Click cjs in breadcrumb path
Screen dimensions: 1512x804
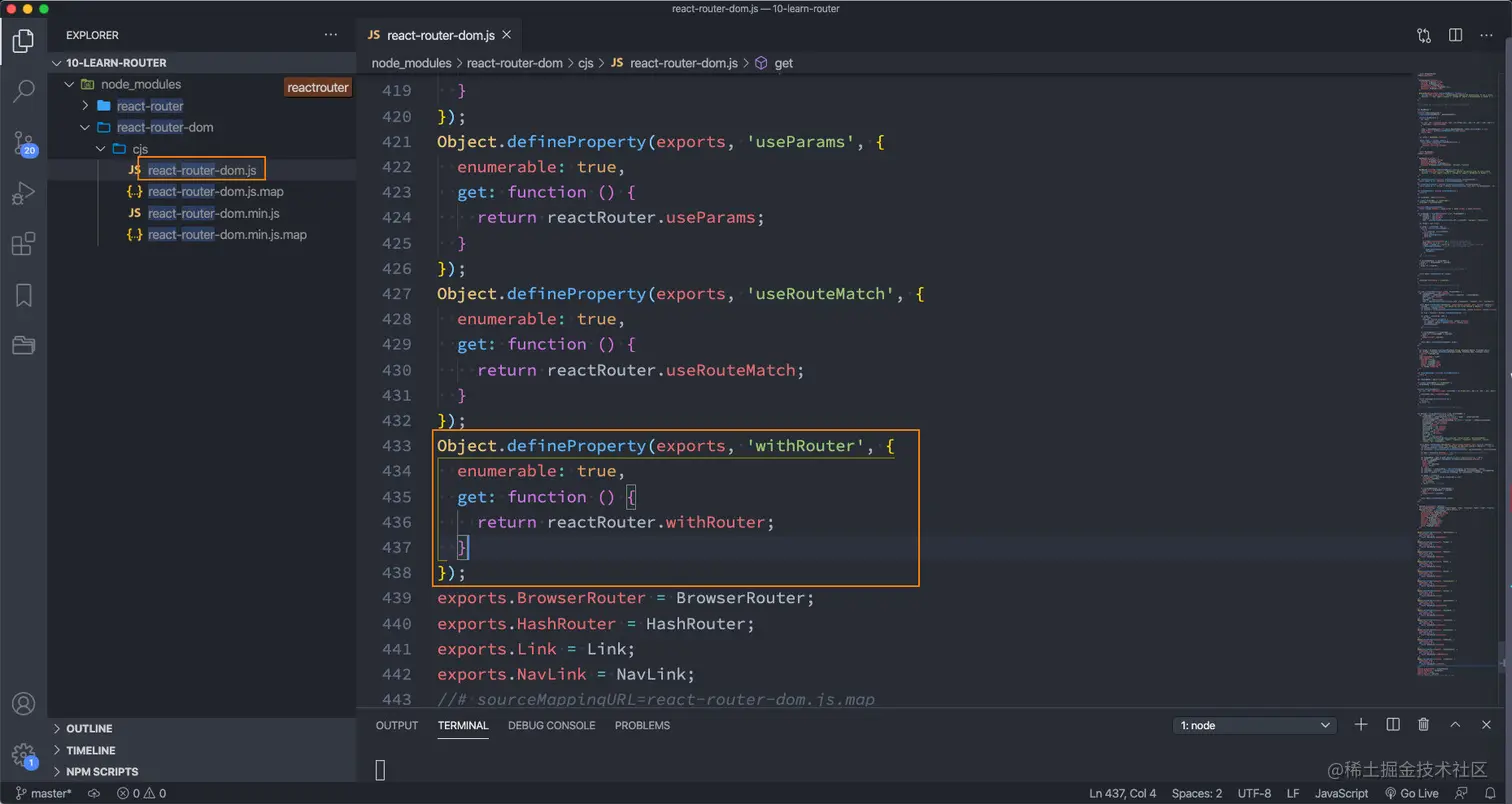(585, 62)
